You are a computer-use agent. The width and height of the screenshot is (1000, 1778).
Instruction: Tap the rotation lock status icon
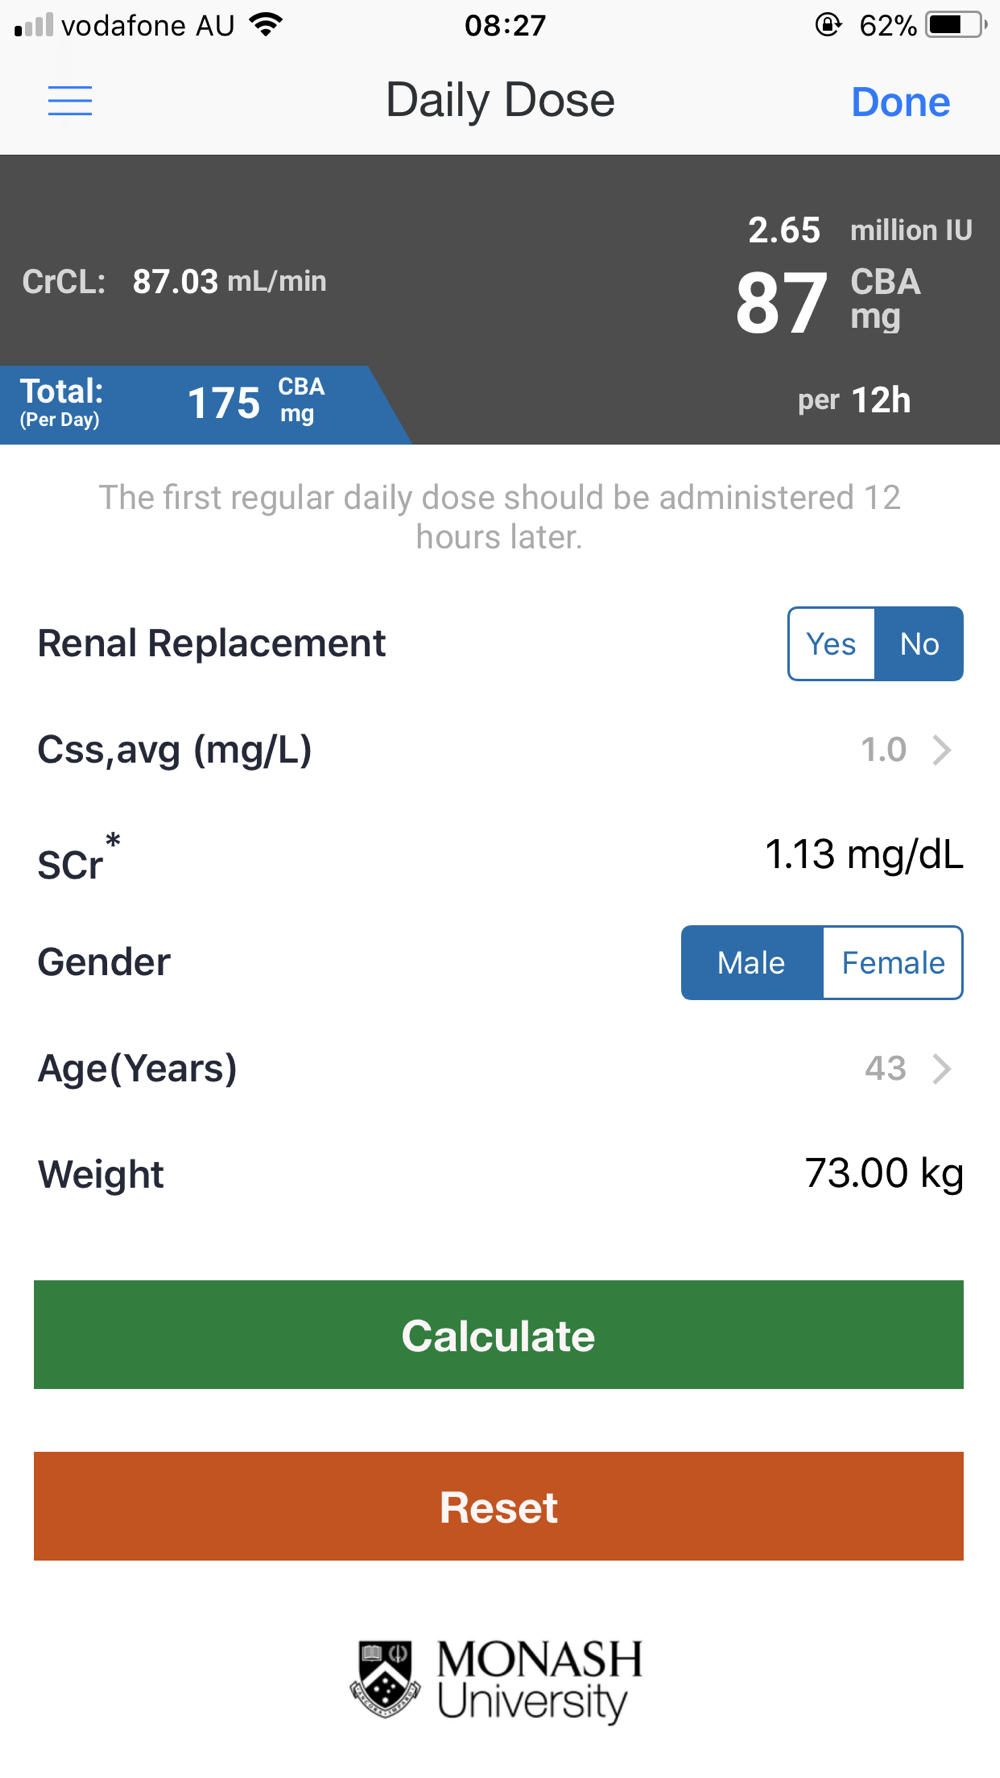click(828, 25)
